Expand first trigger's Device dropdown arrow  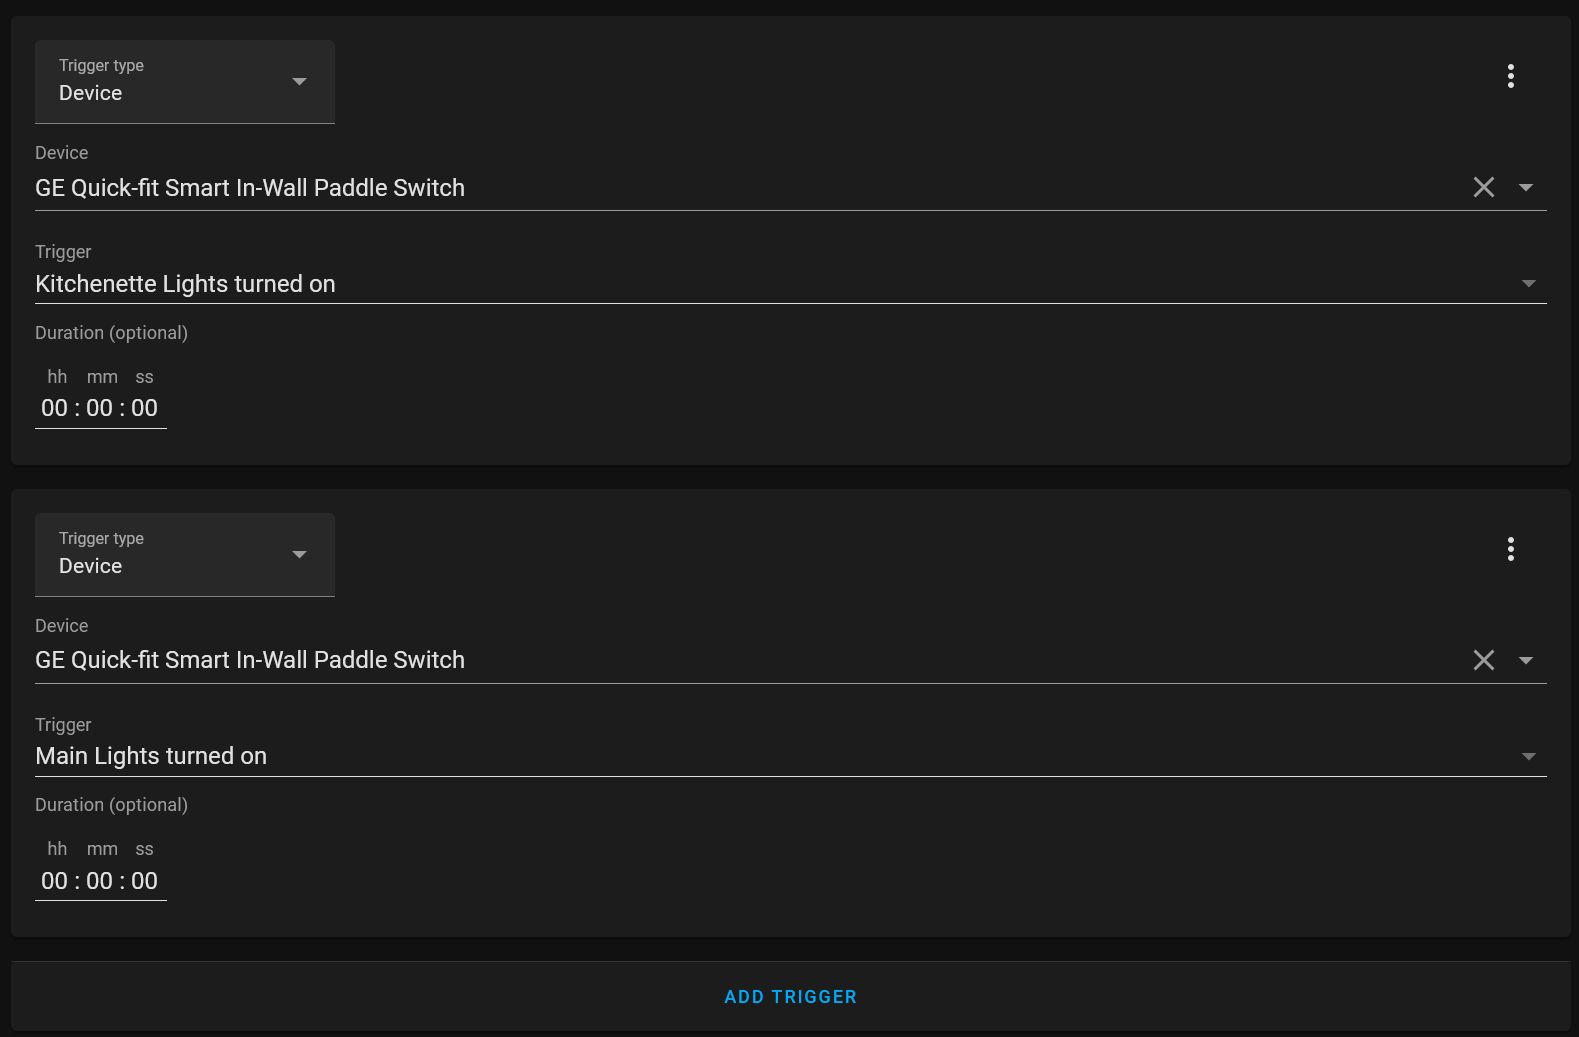1526,187
